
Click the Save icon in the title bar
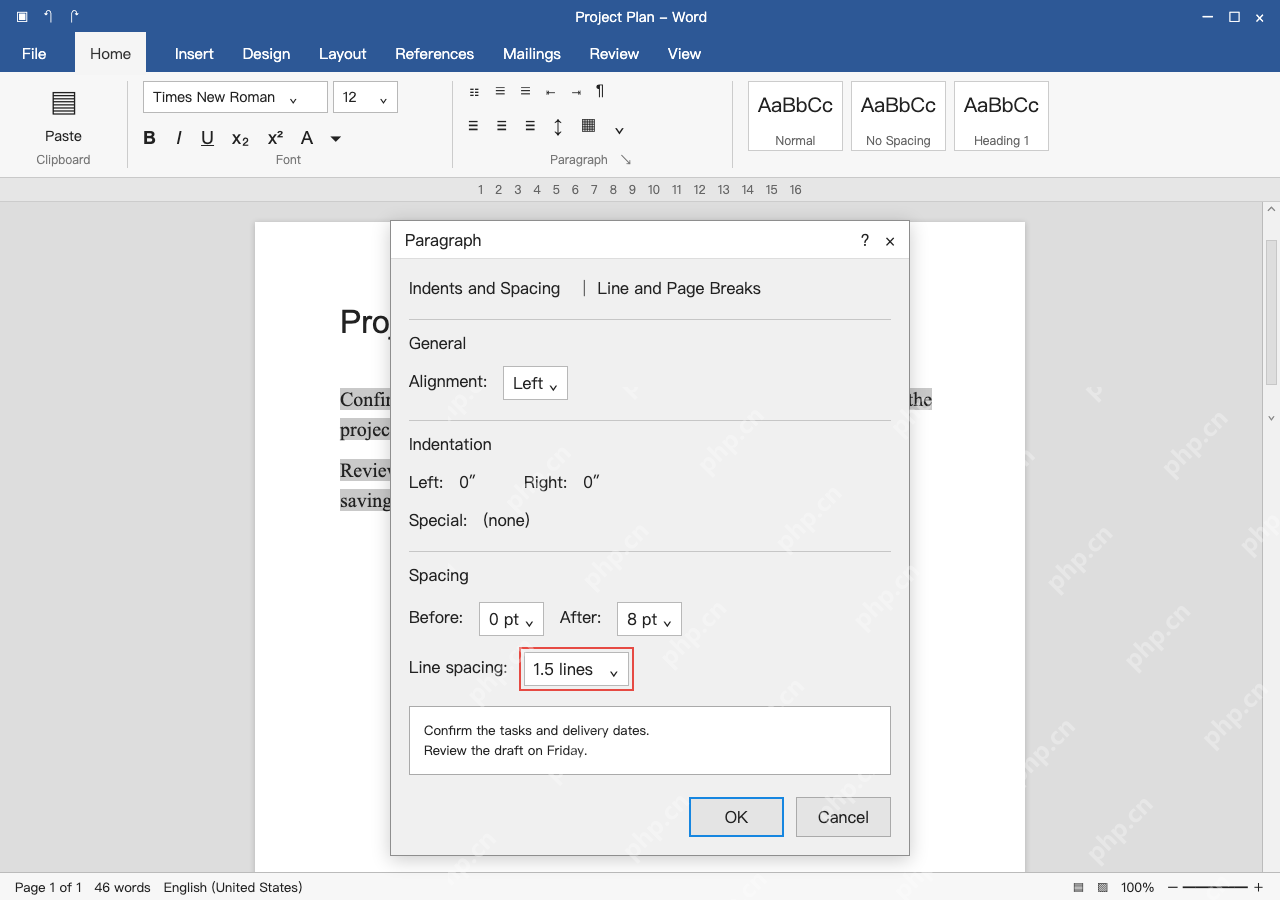22,17
